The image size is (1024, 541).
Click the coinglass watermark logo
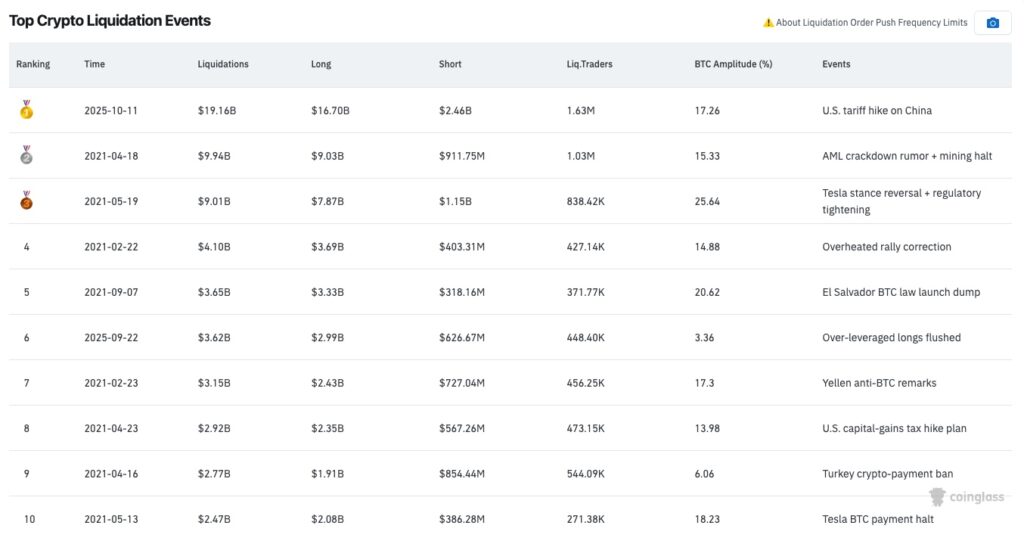965,497
